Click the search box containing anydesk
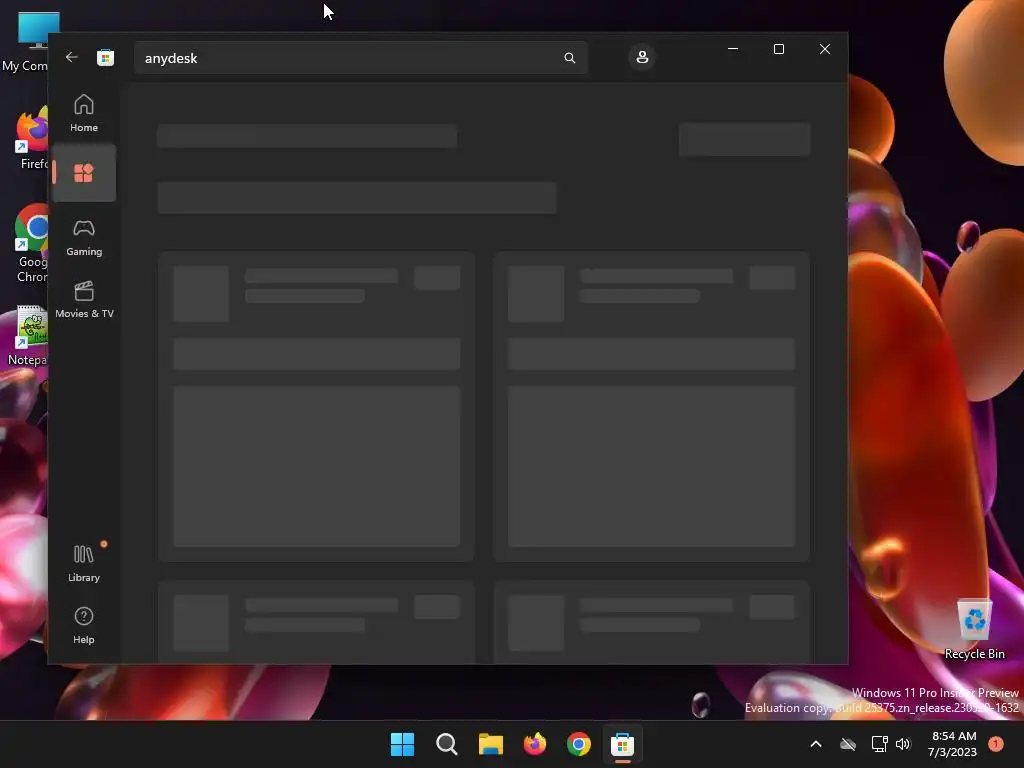The image size is (1024, 768). (360, 58)
